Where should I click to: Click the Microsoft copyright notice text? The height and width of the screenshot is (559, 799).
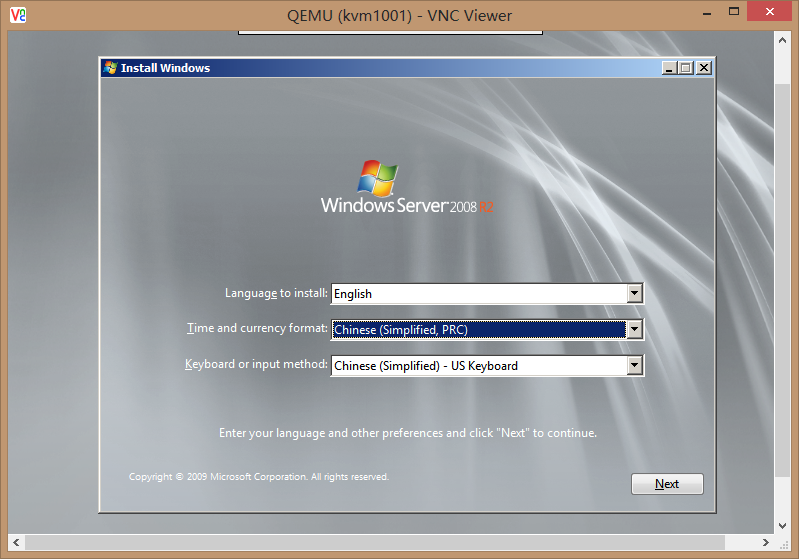tap(259, 476)
